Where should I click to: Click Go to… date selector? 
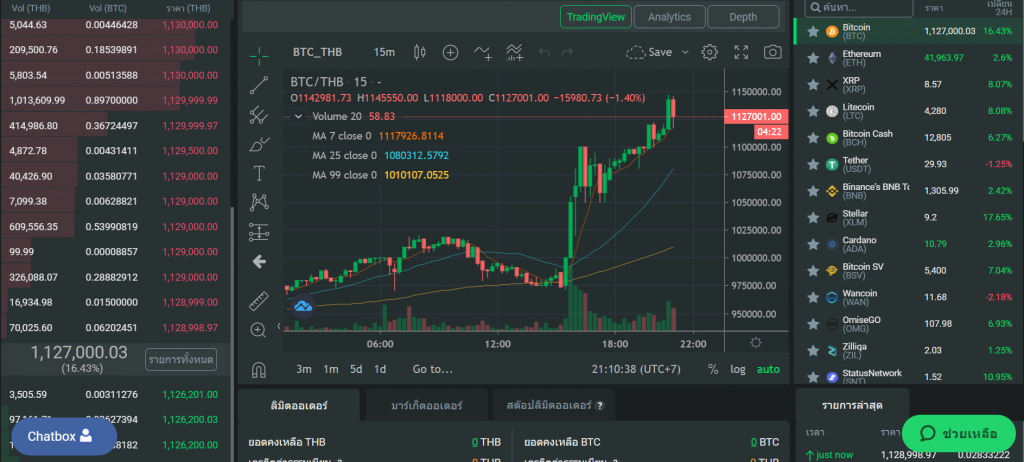[432, 369]
